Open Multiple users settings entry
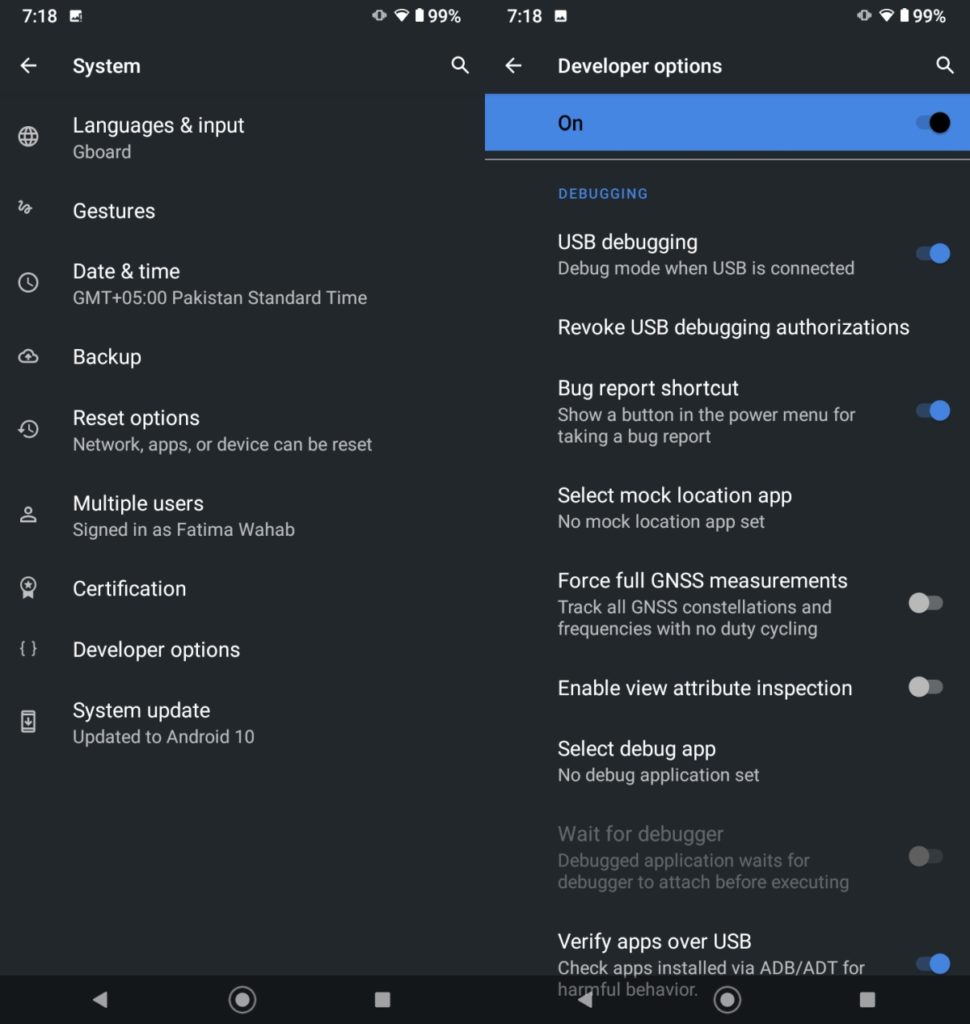970x1024 pixels. tap(183, 516)
